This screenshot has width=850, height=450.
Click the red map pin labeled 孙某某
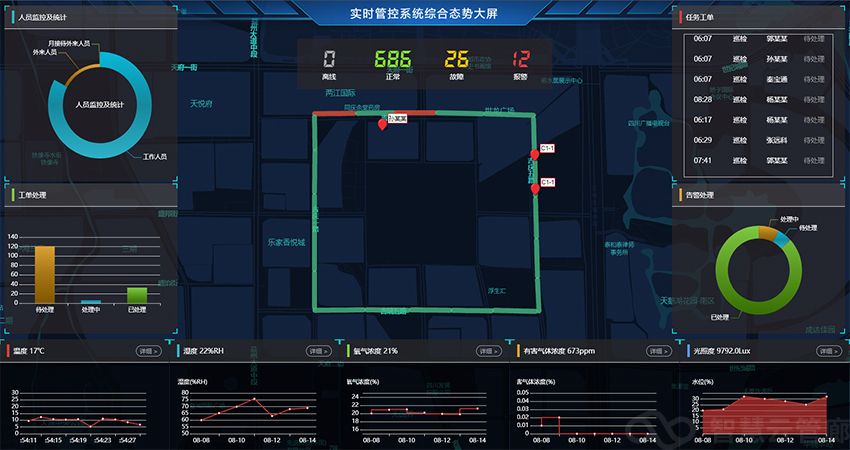(382, 125)
